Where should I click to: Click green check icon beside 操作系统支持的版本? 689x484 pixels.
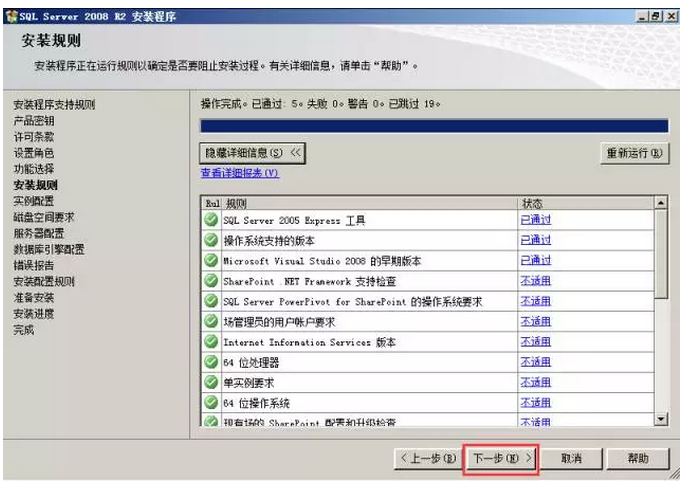click(x=211, y=240)
